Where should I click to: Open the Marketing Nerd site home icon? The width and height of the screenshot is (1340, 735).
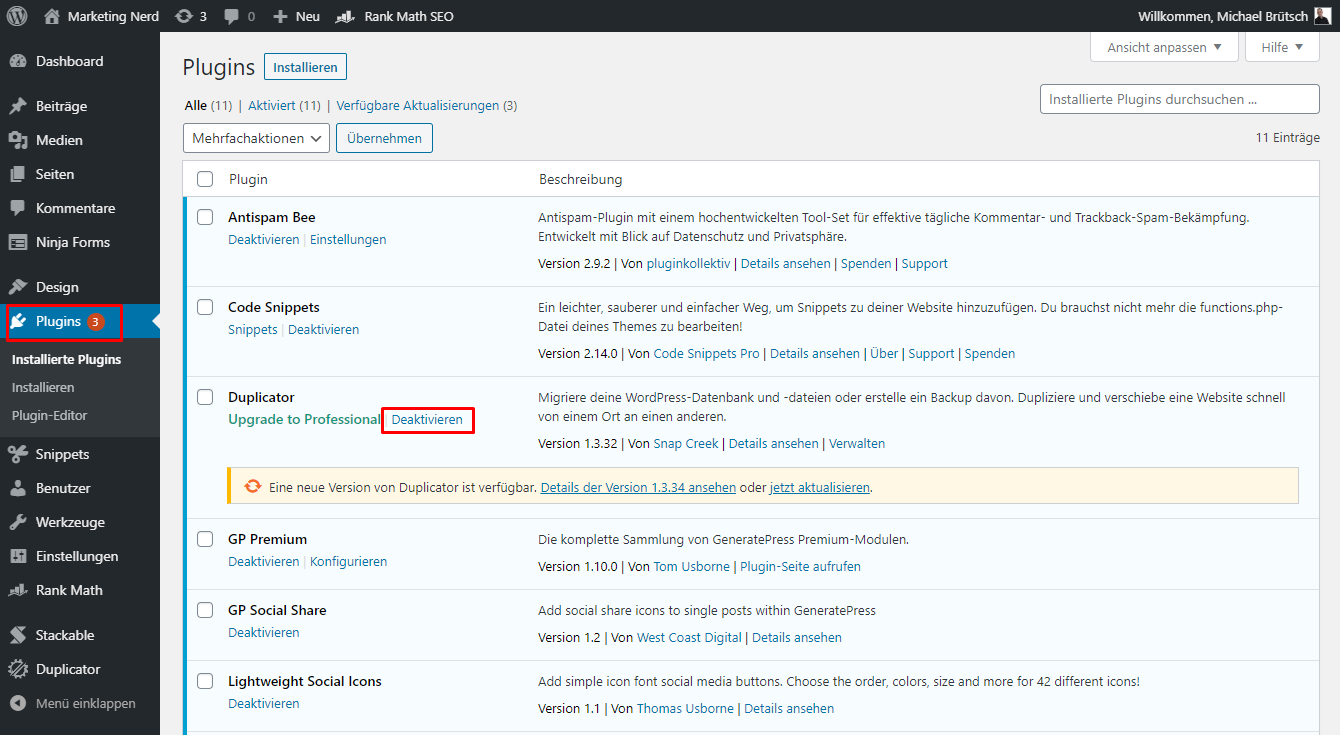(52, 16)
